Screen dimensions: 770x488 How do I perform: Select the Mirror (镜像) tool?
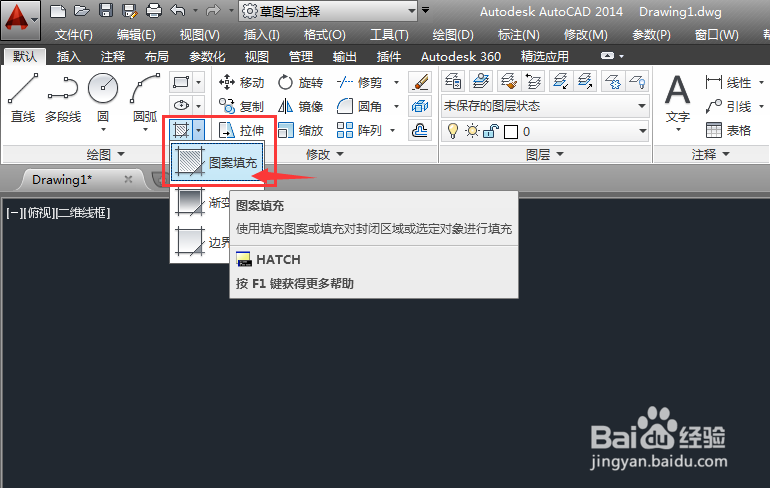[x=300, y=106]
